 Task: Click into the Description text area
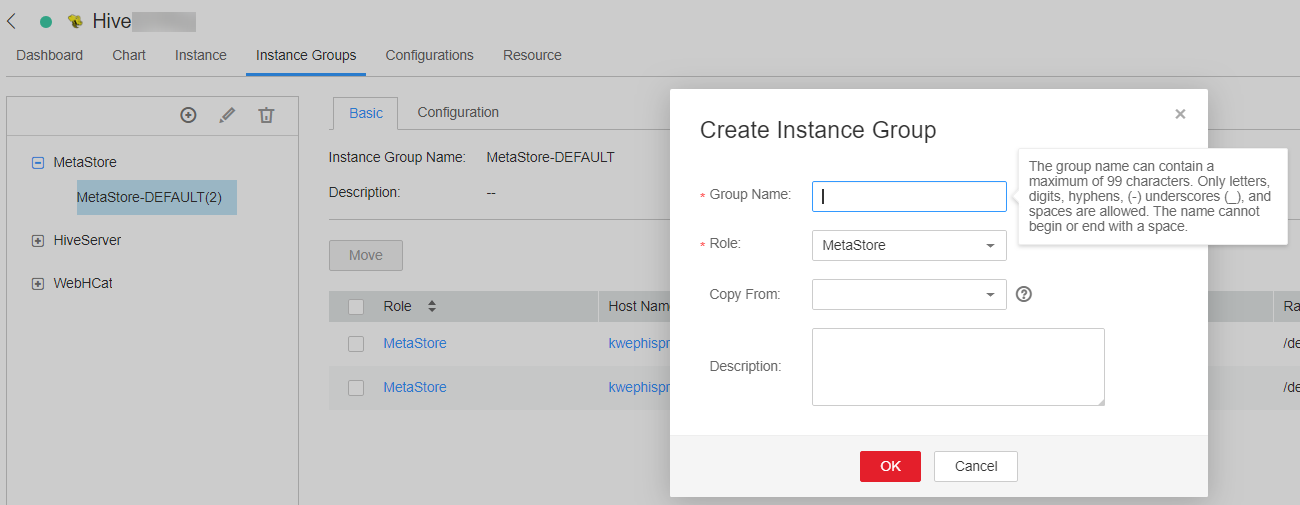(x=958, y=367)
